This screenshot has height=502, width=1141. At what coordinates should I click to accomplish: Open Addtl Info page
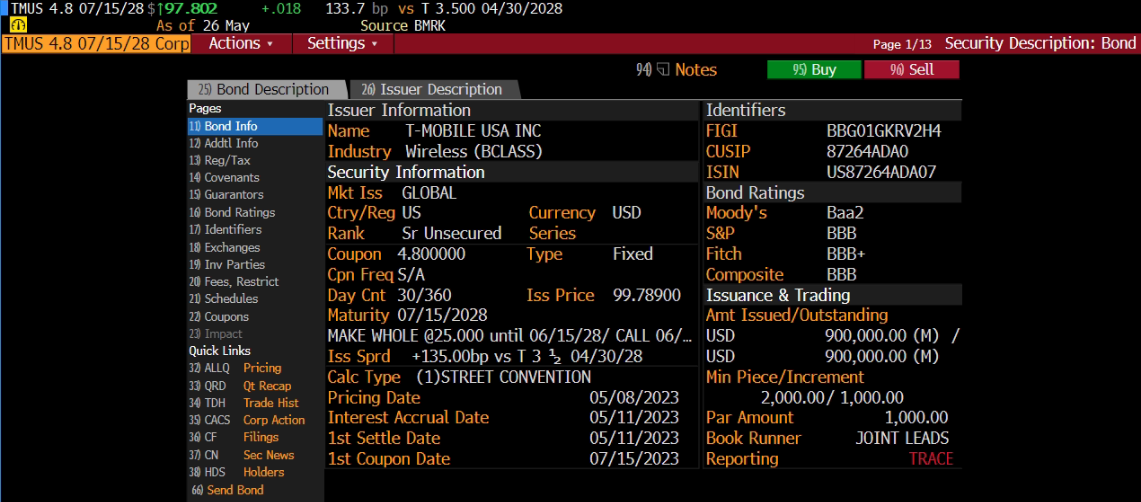tap(223, 143)
